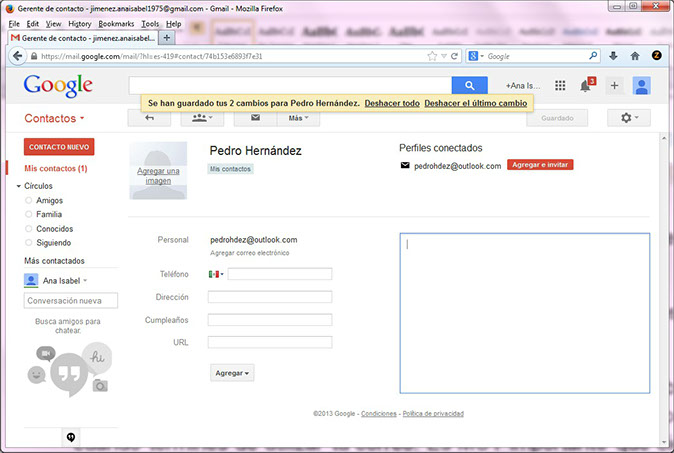Click the Hangouts icon at bottom
The width and height of the screenshot is (674, 453).
(x=71, y=437)
